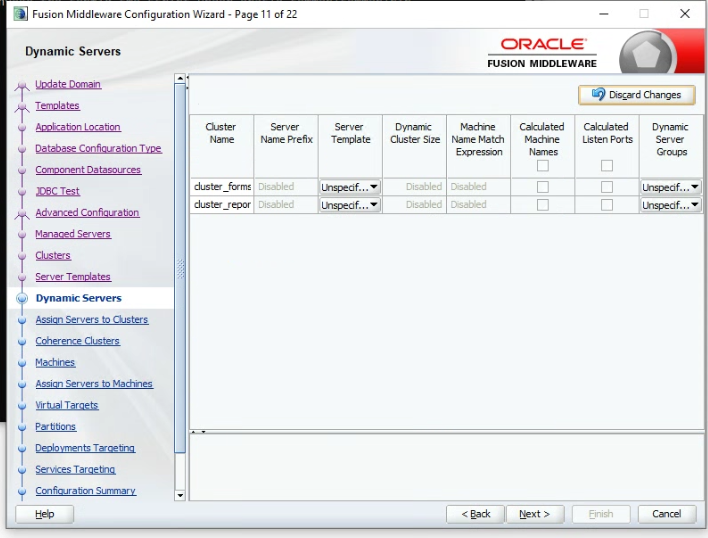Open Services Targeting step
The height and width of the screenshot is (538, 708).
click(x=75, y=469)
